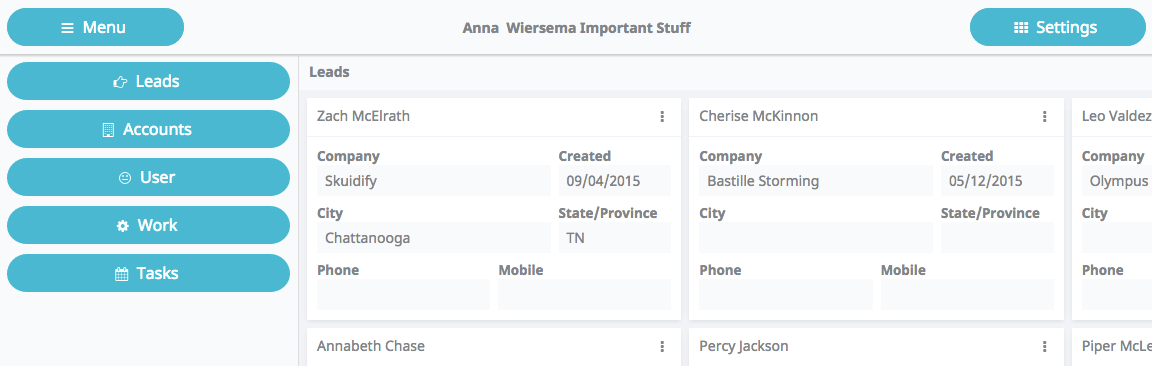Image resolution: width=1152 pixels, height=366 pixels.
Task: Open the hamburger Menu button
Action: 96,27
